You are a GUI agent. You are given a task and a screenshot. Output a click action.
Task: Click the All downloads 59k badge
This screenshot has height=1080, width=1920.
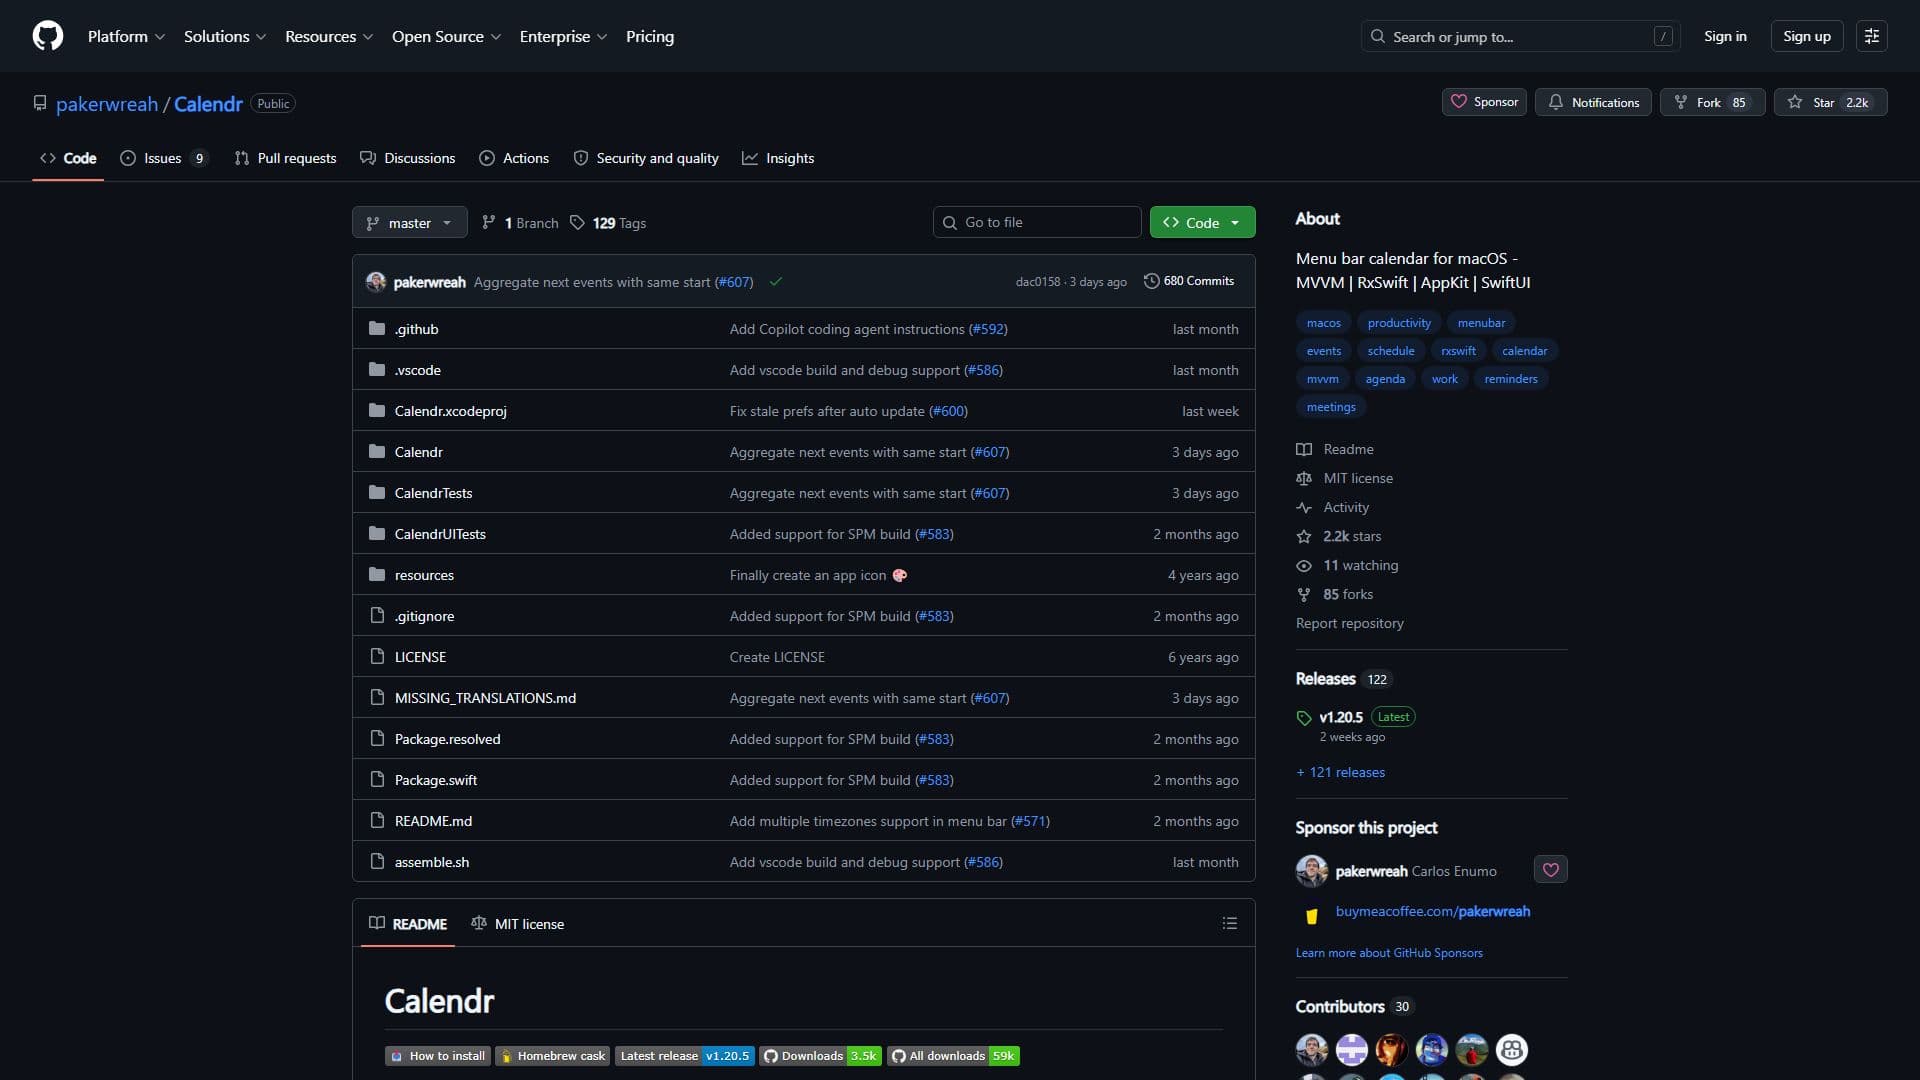[x=953, y=1056]
